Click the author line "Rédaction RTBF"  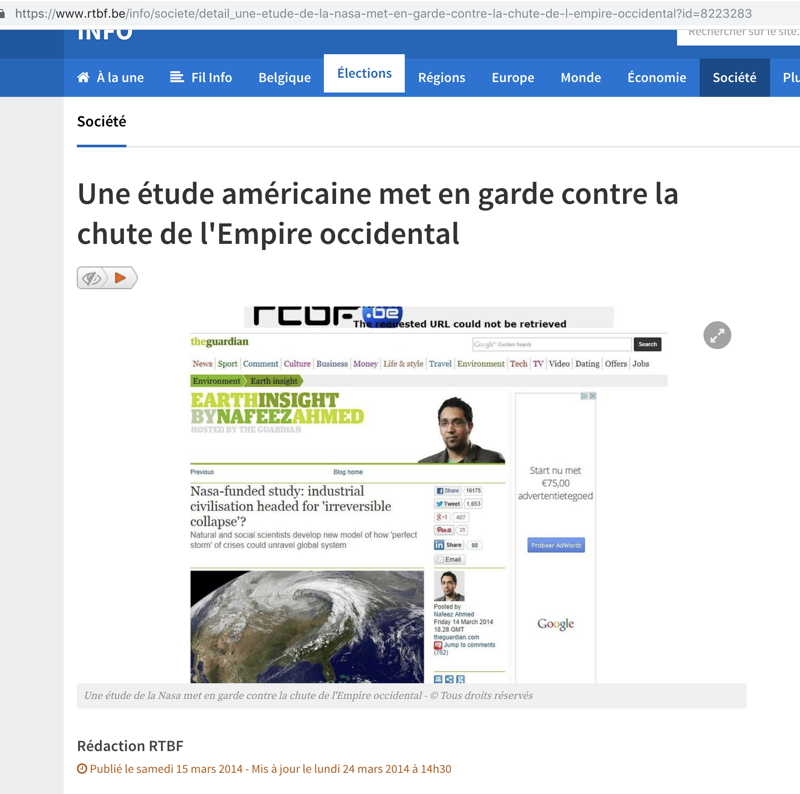pyautogui.click(x=130, y=746)
